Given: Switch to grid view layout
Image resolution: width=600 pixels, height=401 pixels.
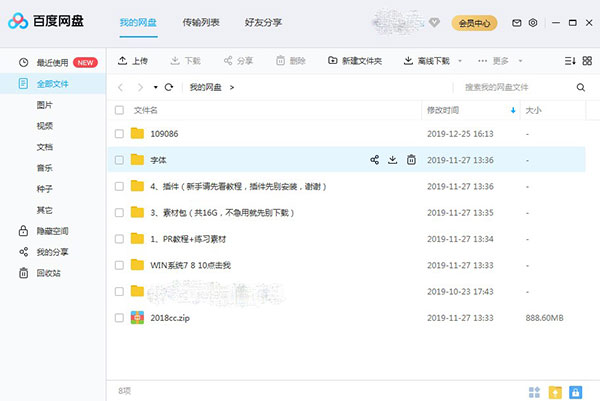Looking at the screenshot, I should click(534, 391).
